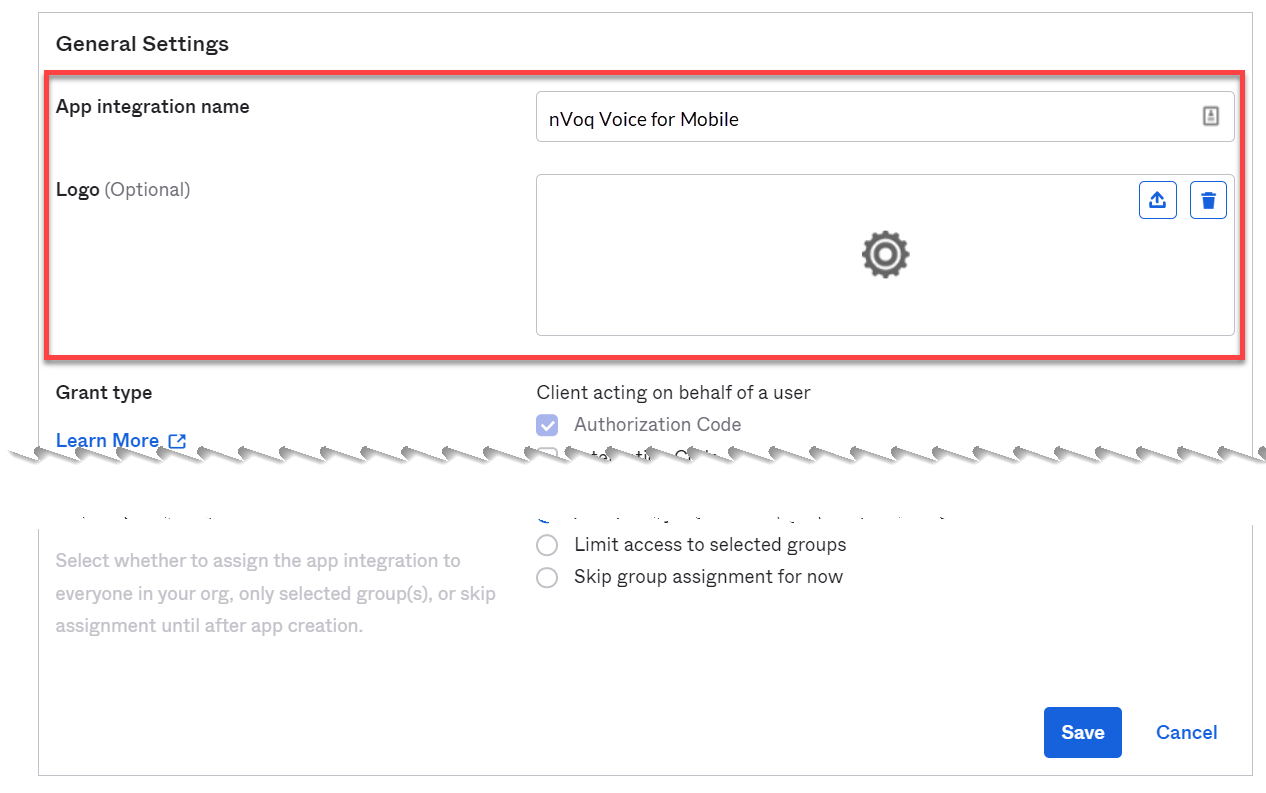Viewport: 1266px width, 793px height.
Task: Click the gear image inside the logo preview box
Action: (884, 254)
